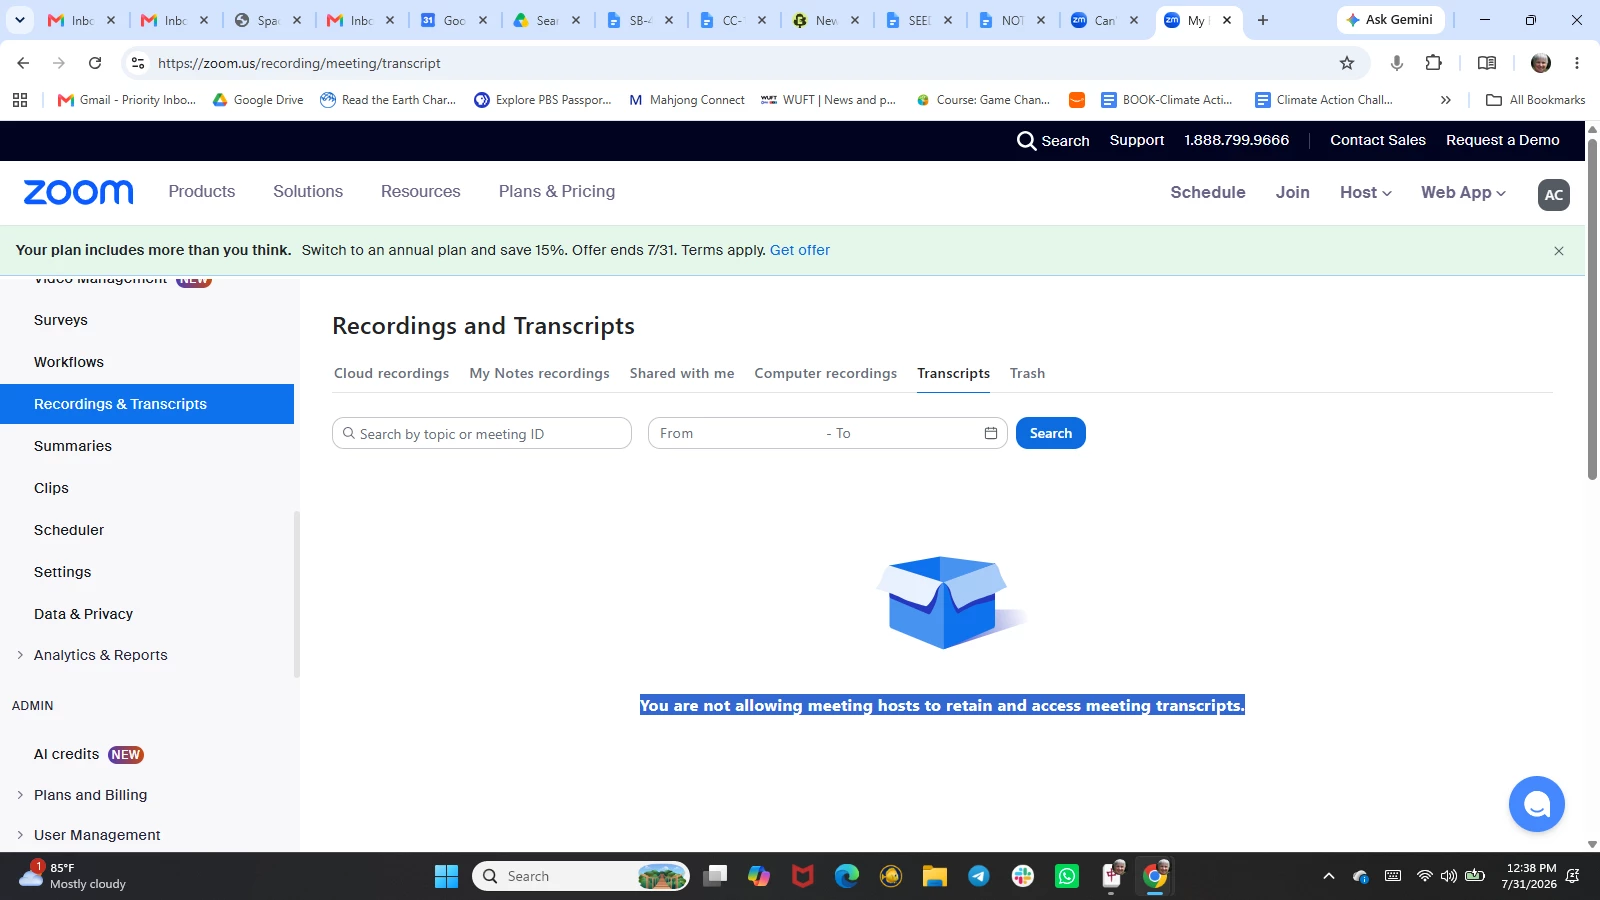Open Slack from taskbar

coord(1023,876)
